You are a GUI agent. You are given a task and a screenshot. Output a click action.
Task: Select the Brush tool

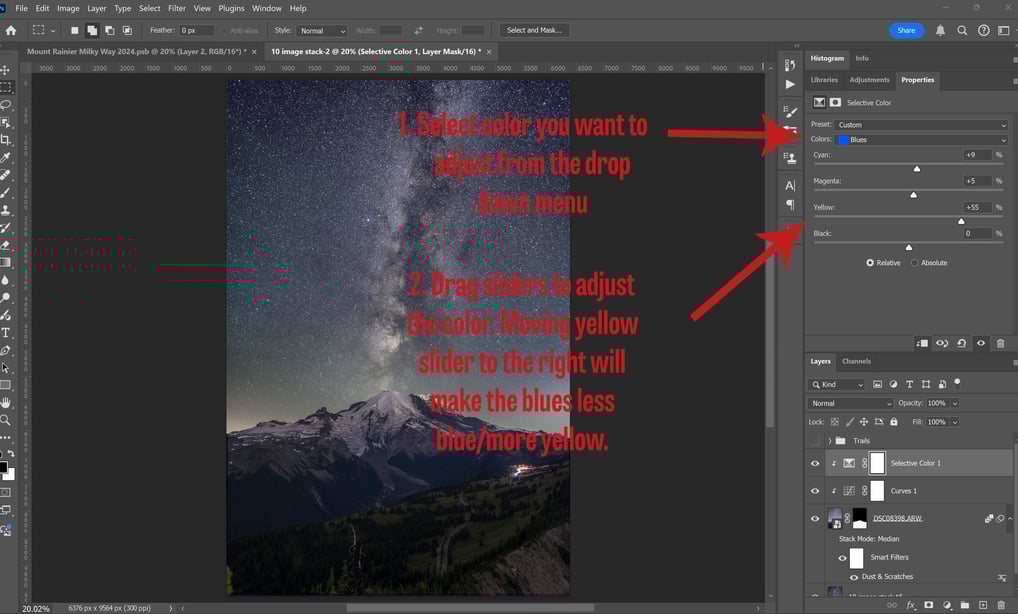click(6, 192)
